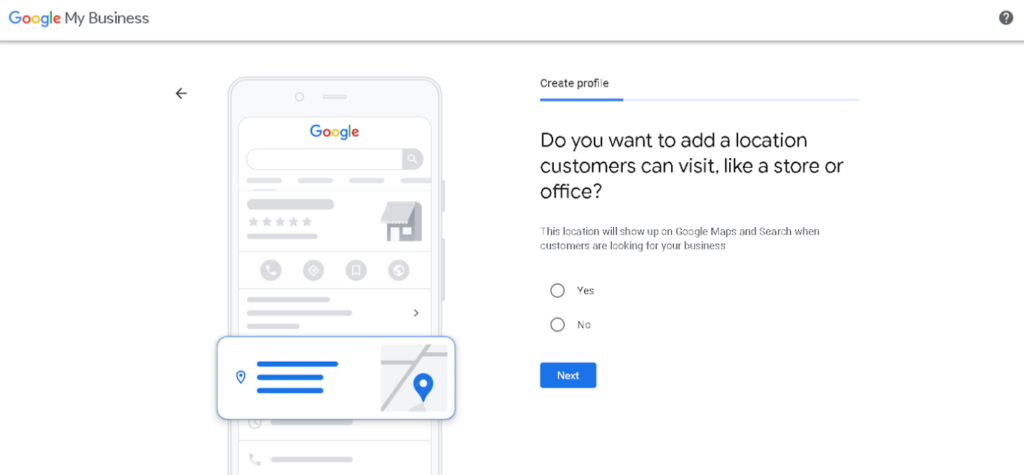This screenshot has width=1024, height=475.
Task: Click the search magnifier in phone illustration
Action: tap(412, 159)
